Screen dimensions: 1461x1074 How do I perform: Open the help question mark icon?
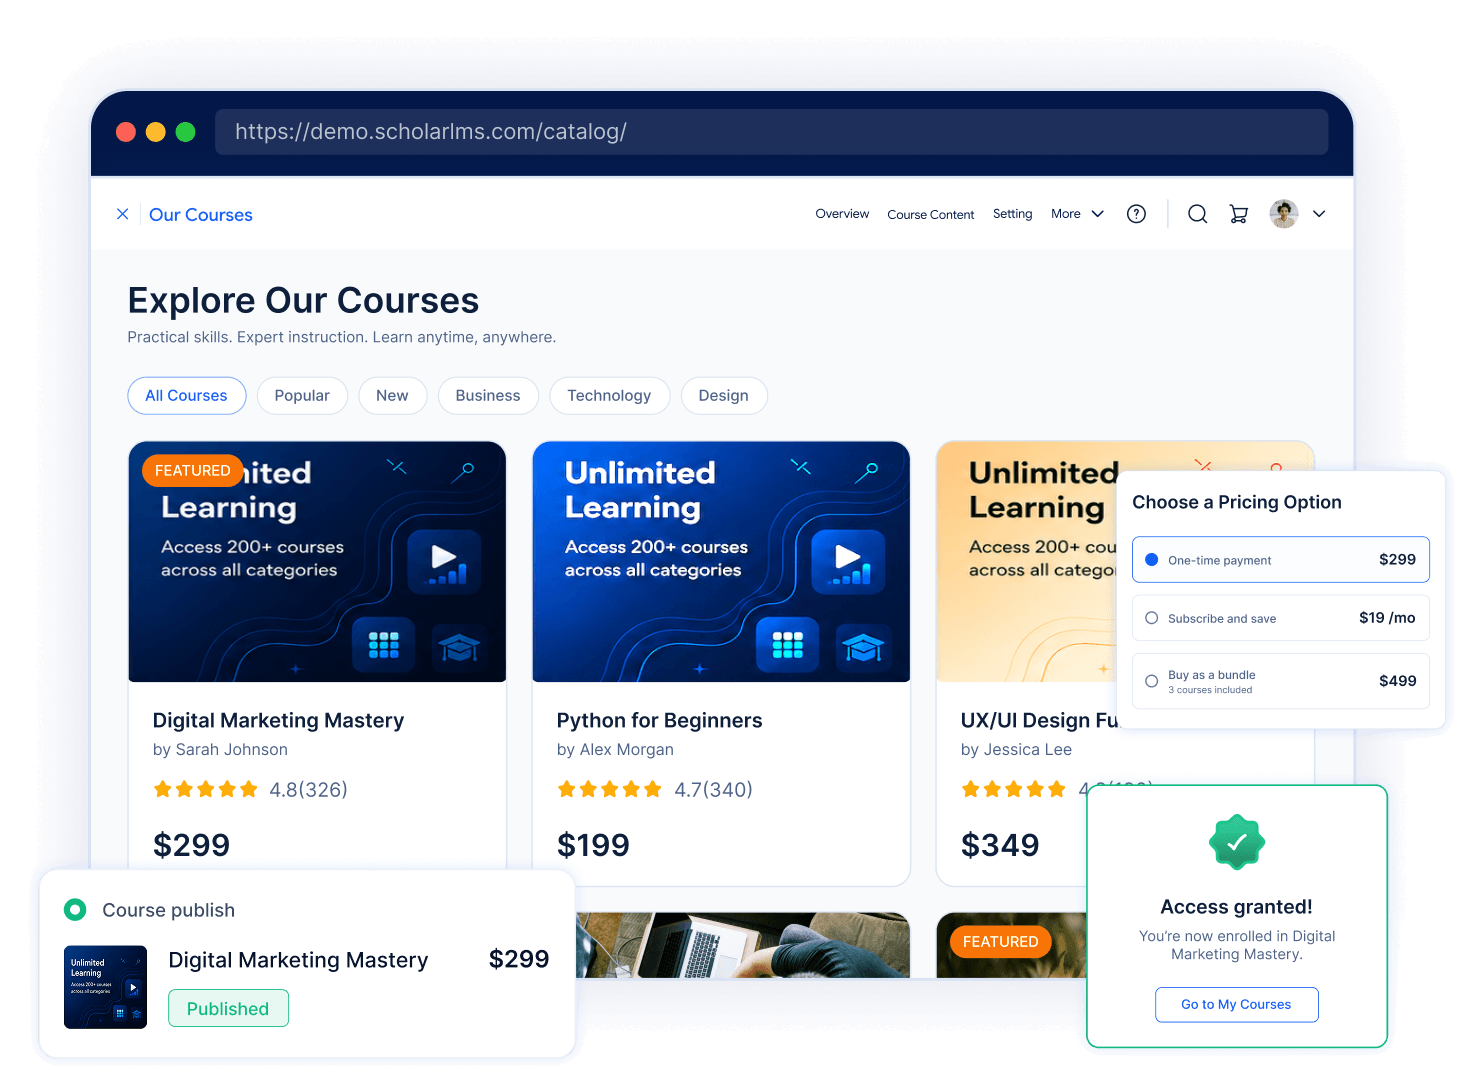[1136, 214]
